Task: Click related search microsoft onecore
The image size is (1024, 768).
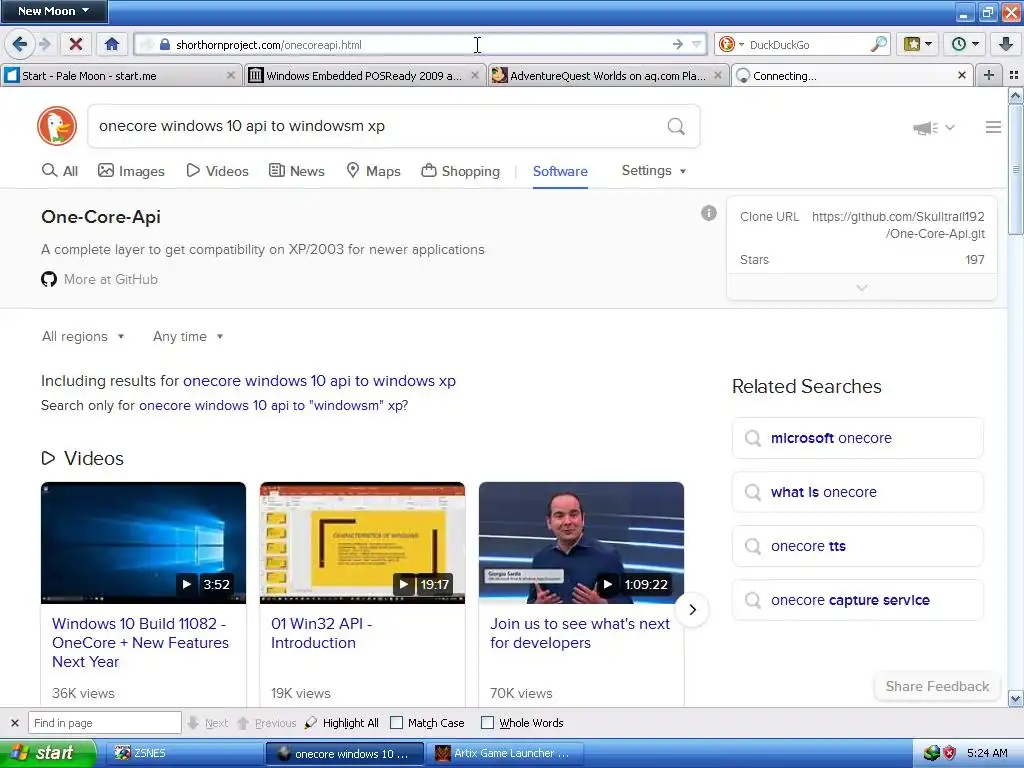Action: point(857,438)
